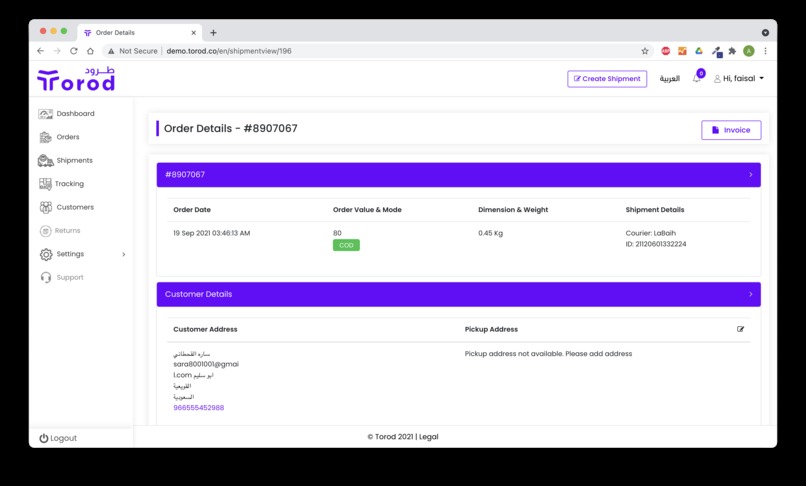Open a new browser tab

coord(213,33)
